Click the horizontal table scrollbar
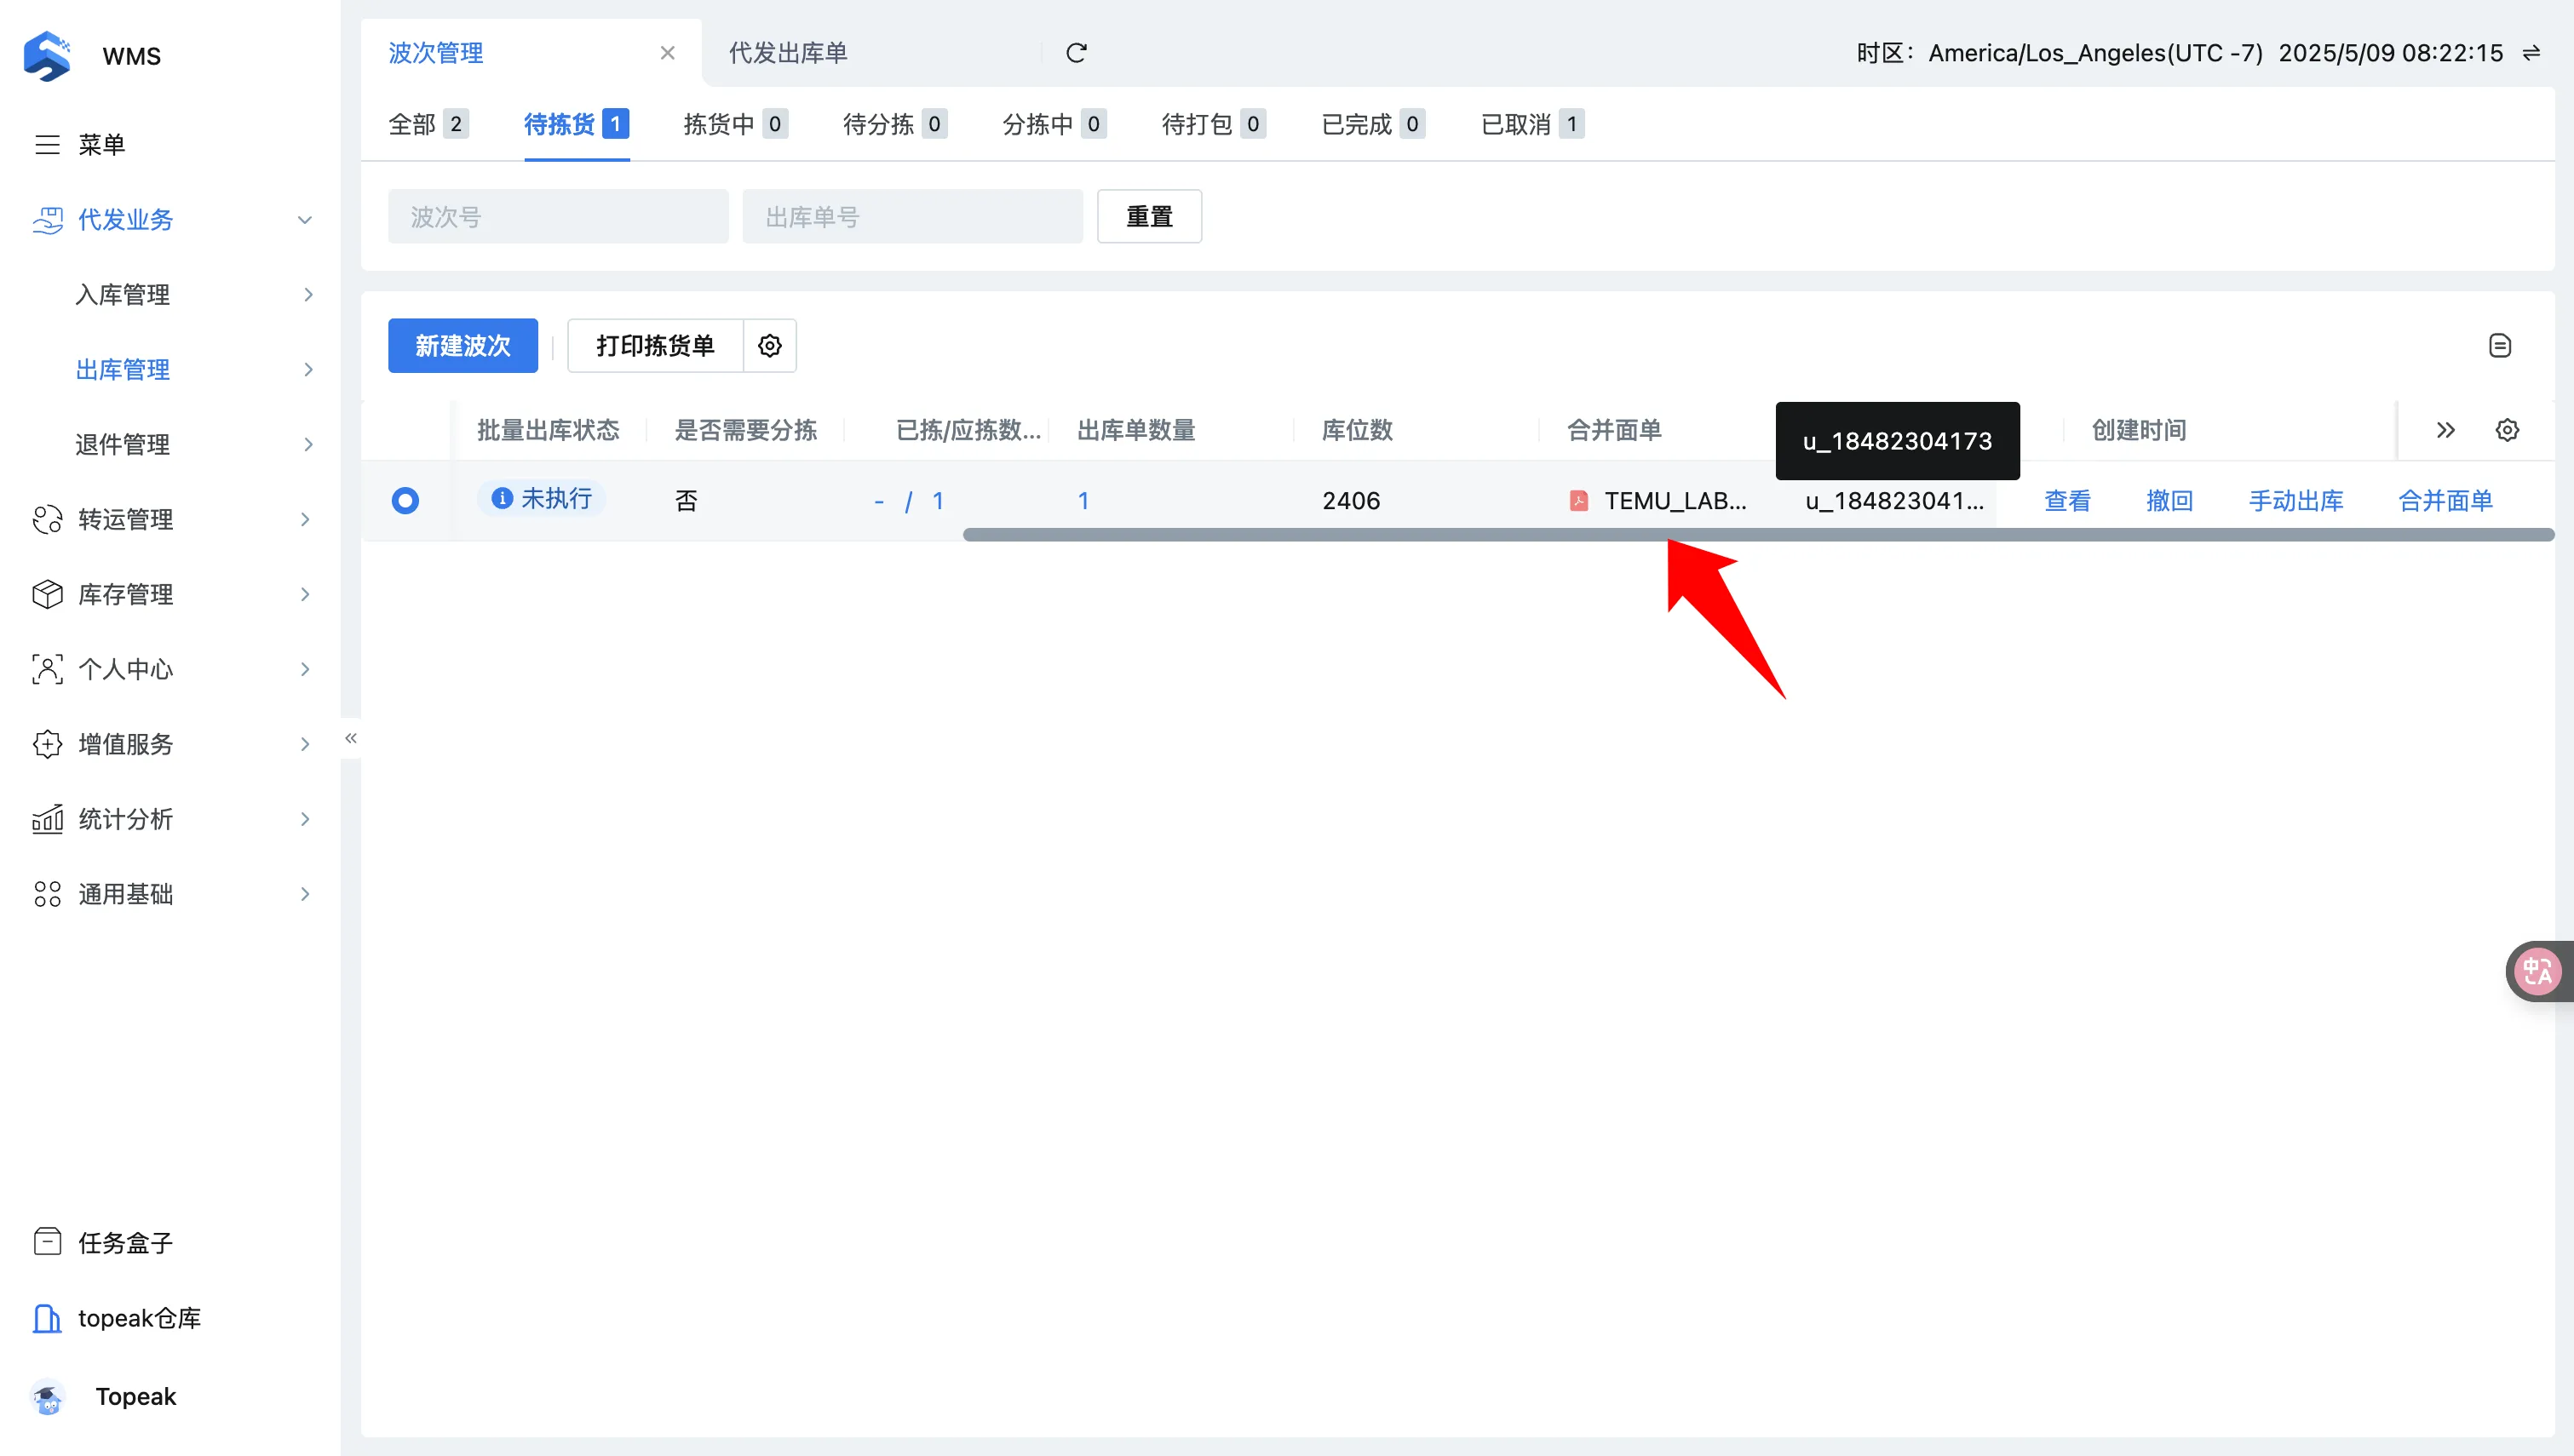The image size is (2574, 1456). (1757, 535)
